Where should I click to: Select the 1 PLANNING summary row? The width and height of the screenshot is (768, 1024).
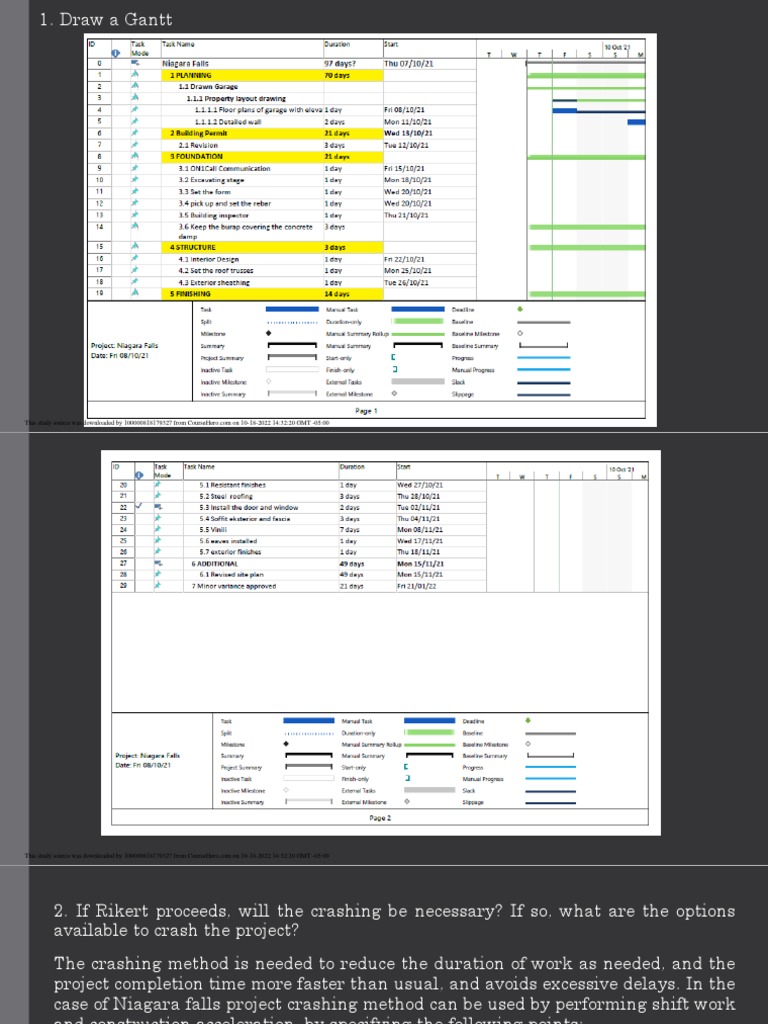pyautogui.click(x=272, y=75)
